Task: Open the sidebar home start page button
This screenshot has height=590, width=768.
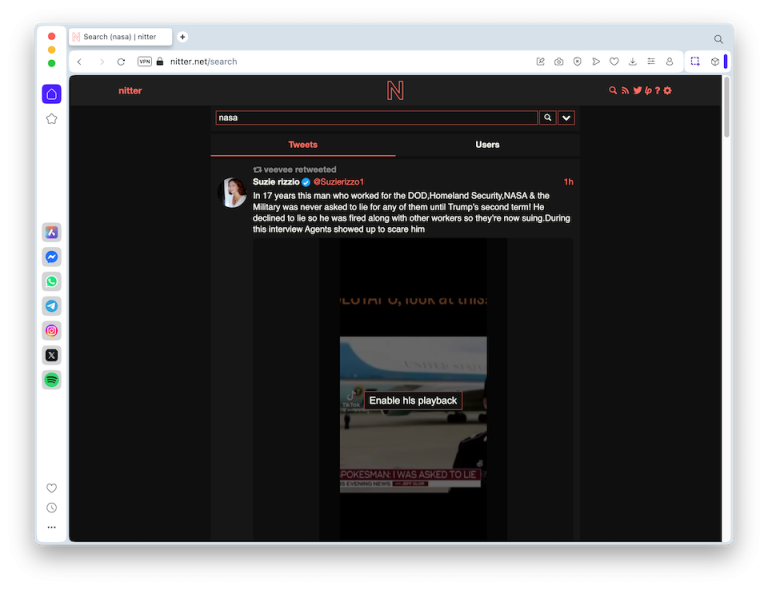Action: (x=51, y=94)
